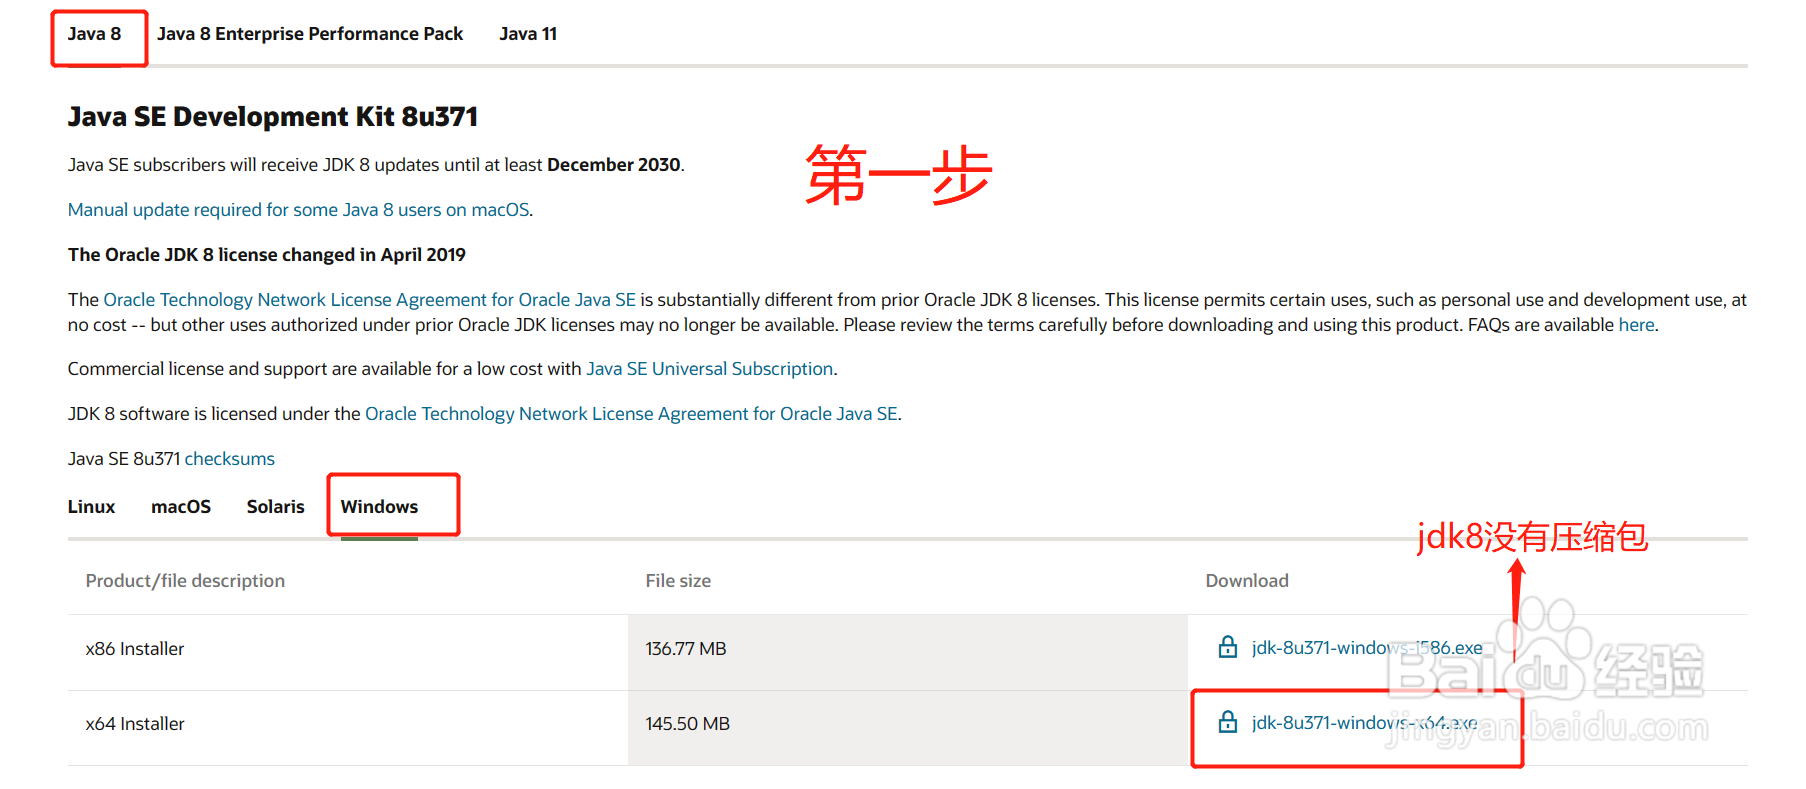Open the Java 11 tab
Image resolution: width=1806 pixels, height=789 pixels.
[x=528, y=34]
